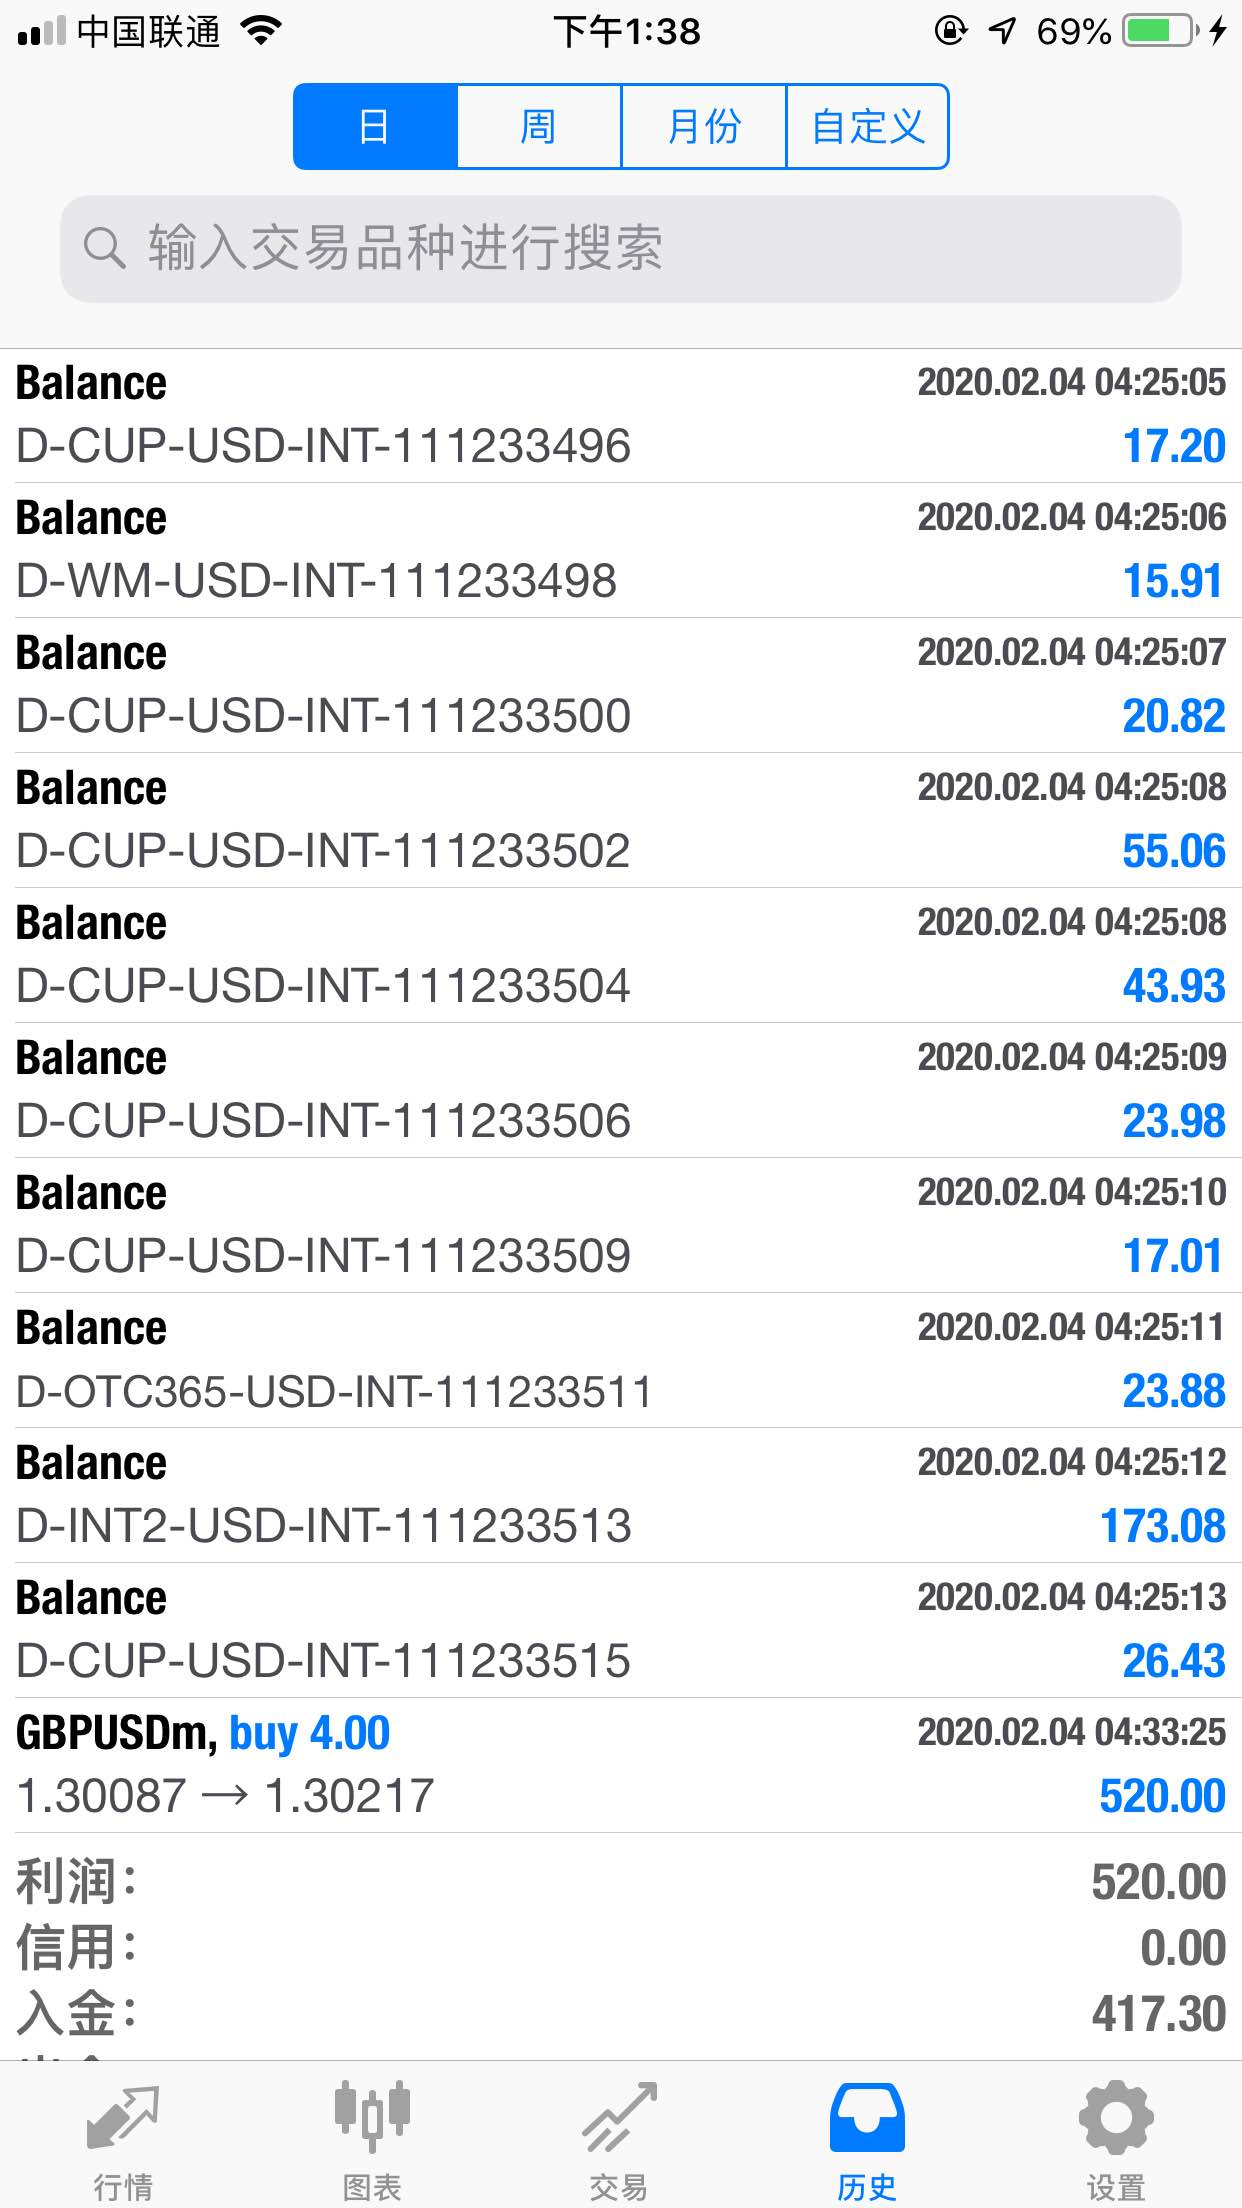Open the 设置 settings gear icon

pos(1116,2117)
